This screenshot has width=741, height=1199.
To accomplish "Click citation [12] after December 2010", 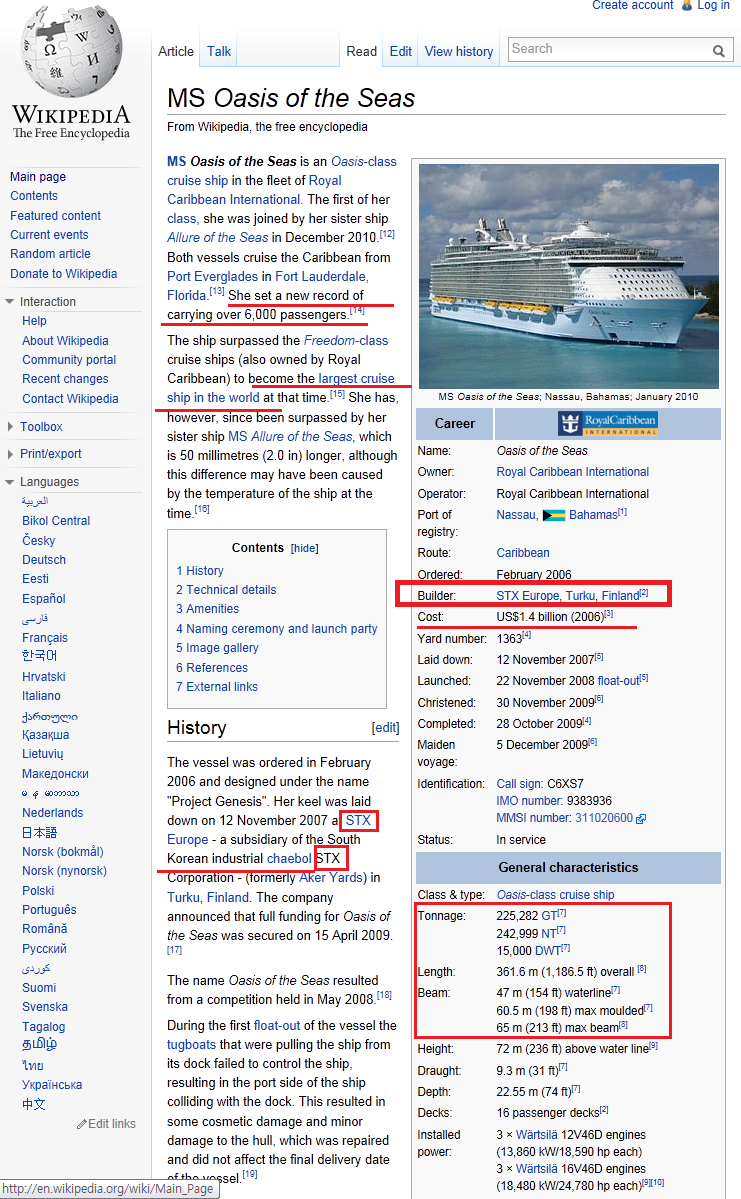I will coord(387,235).
